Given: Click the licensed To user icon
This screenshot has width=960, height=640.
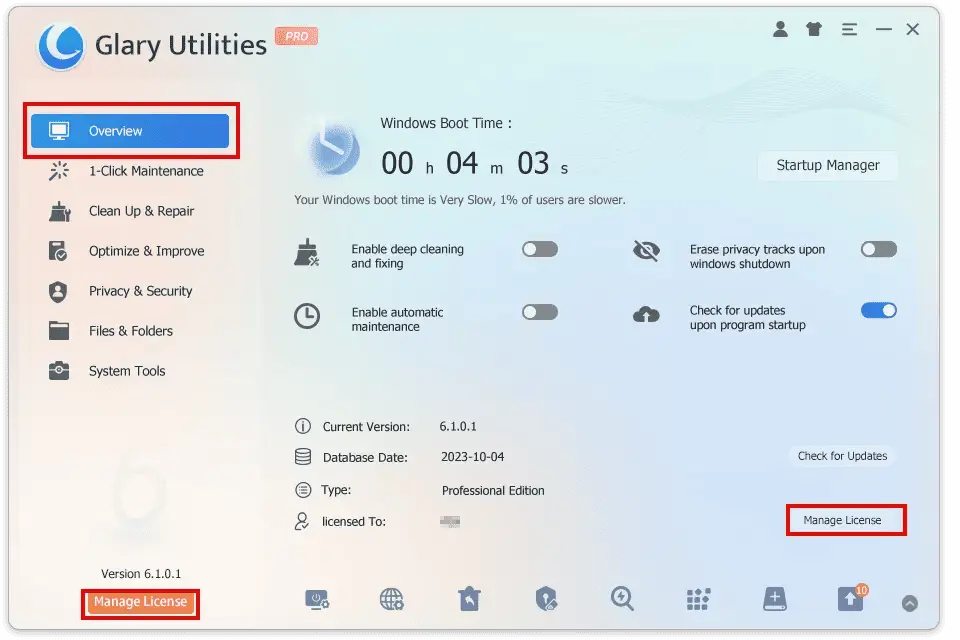Looking at the screenshot, I should pyautogui.click(x=302, y=521).
